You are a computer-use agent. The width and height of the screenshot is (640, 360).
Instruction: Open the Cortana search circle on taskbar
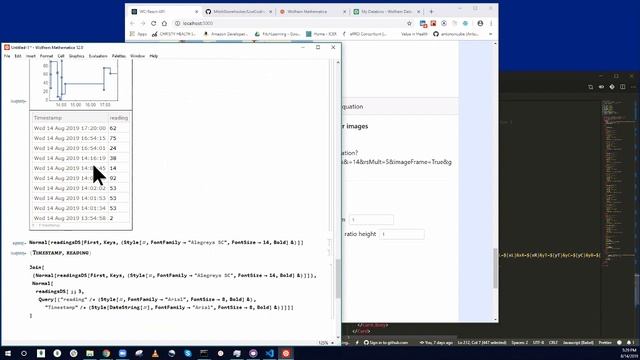[24, 353]
